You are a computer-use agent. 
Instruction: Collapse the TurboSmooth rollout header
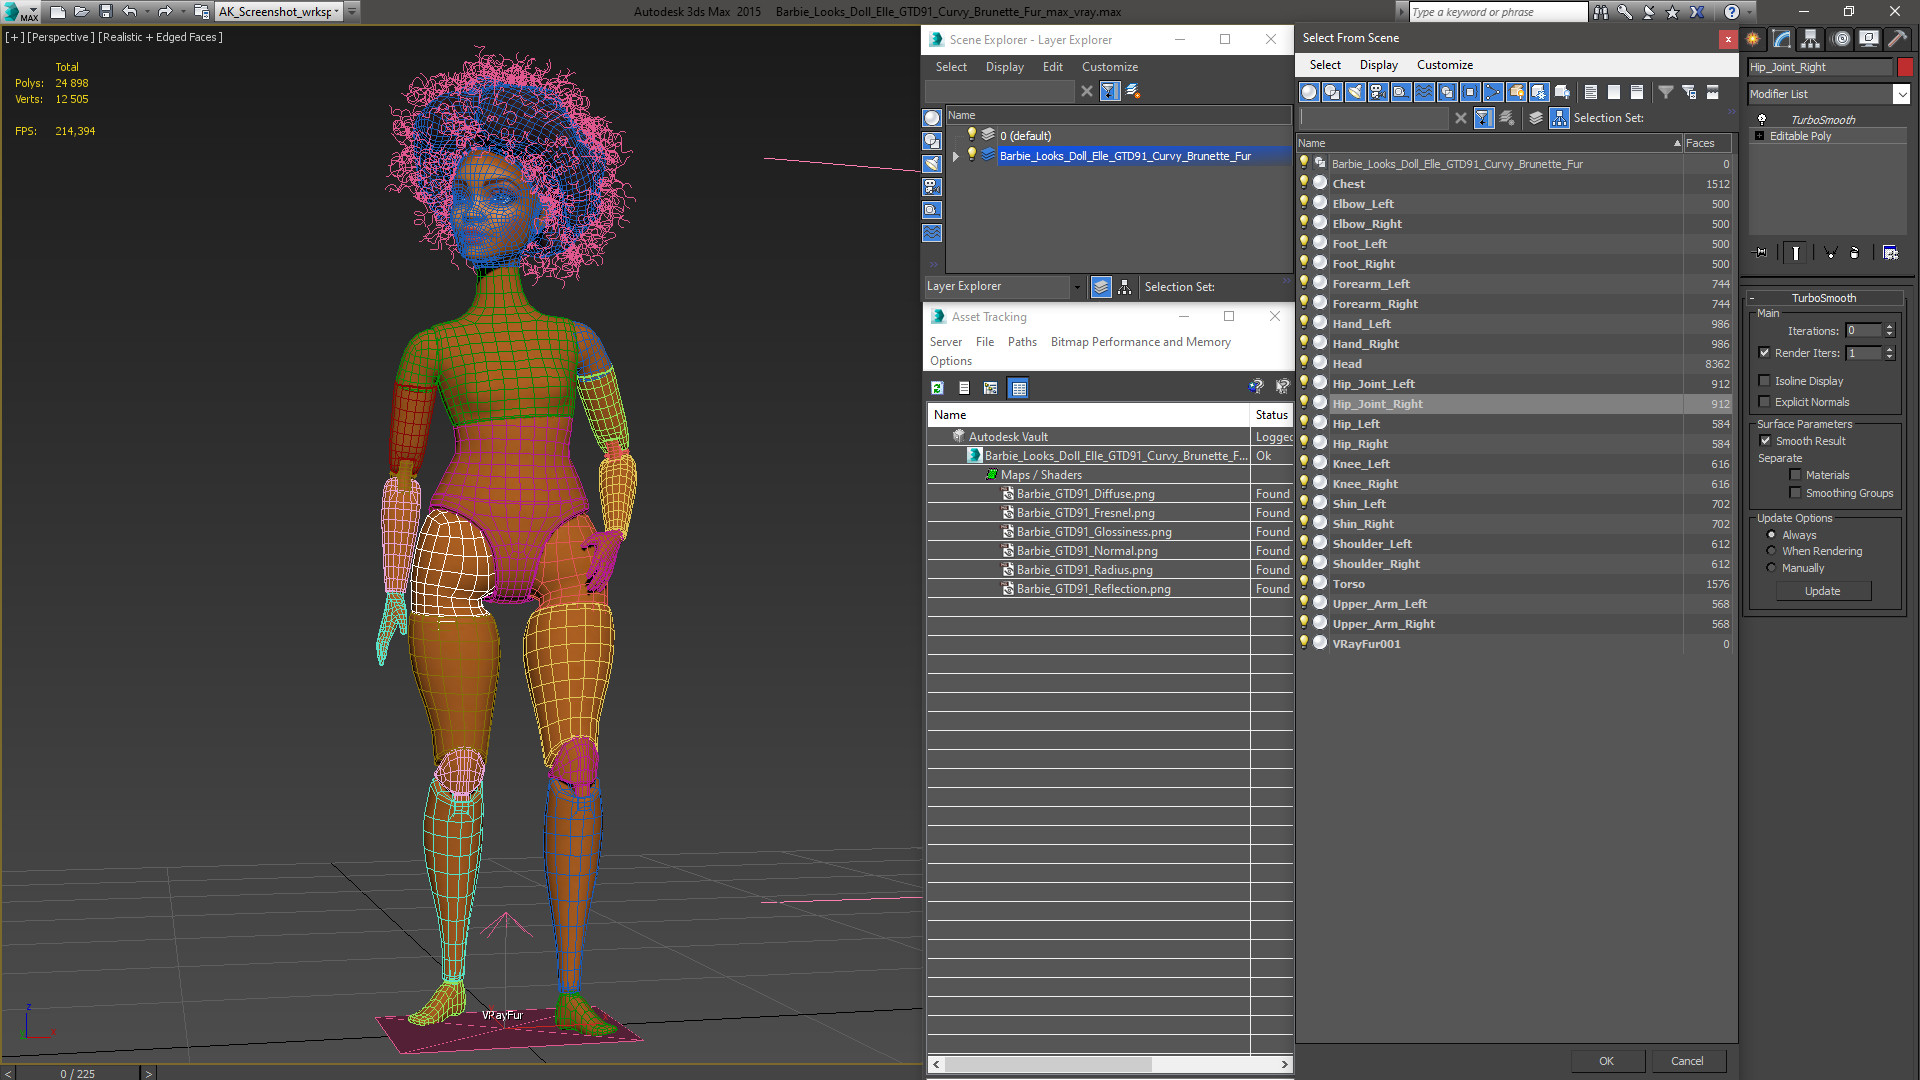tap(1824, 298)
